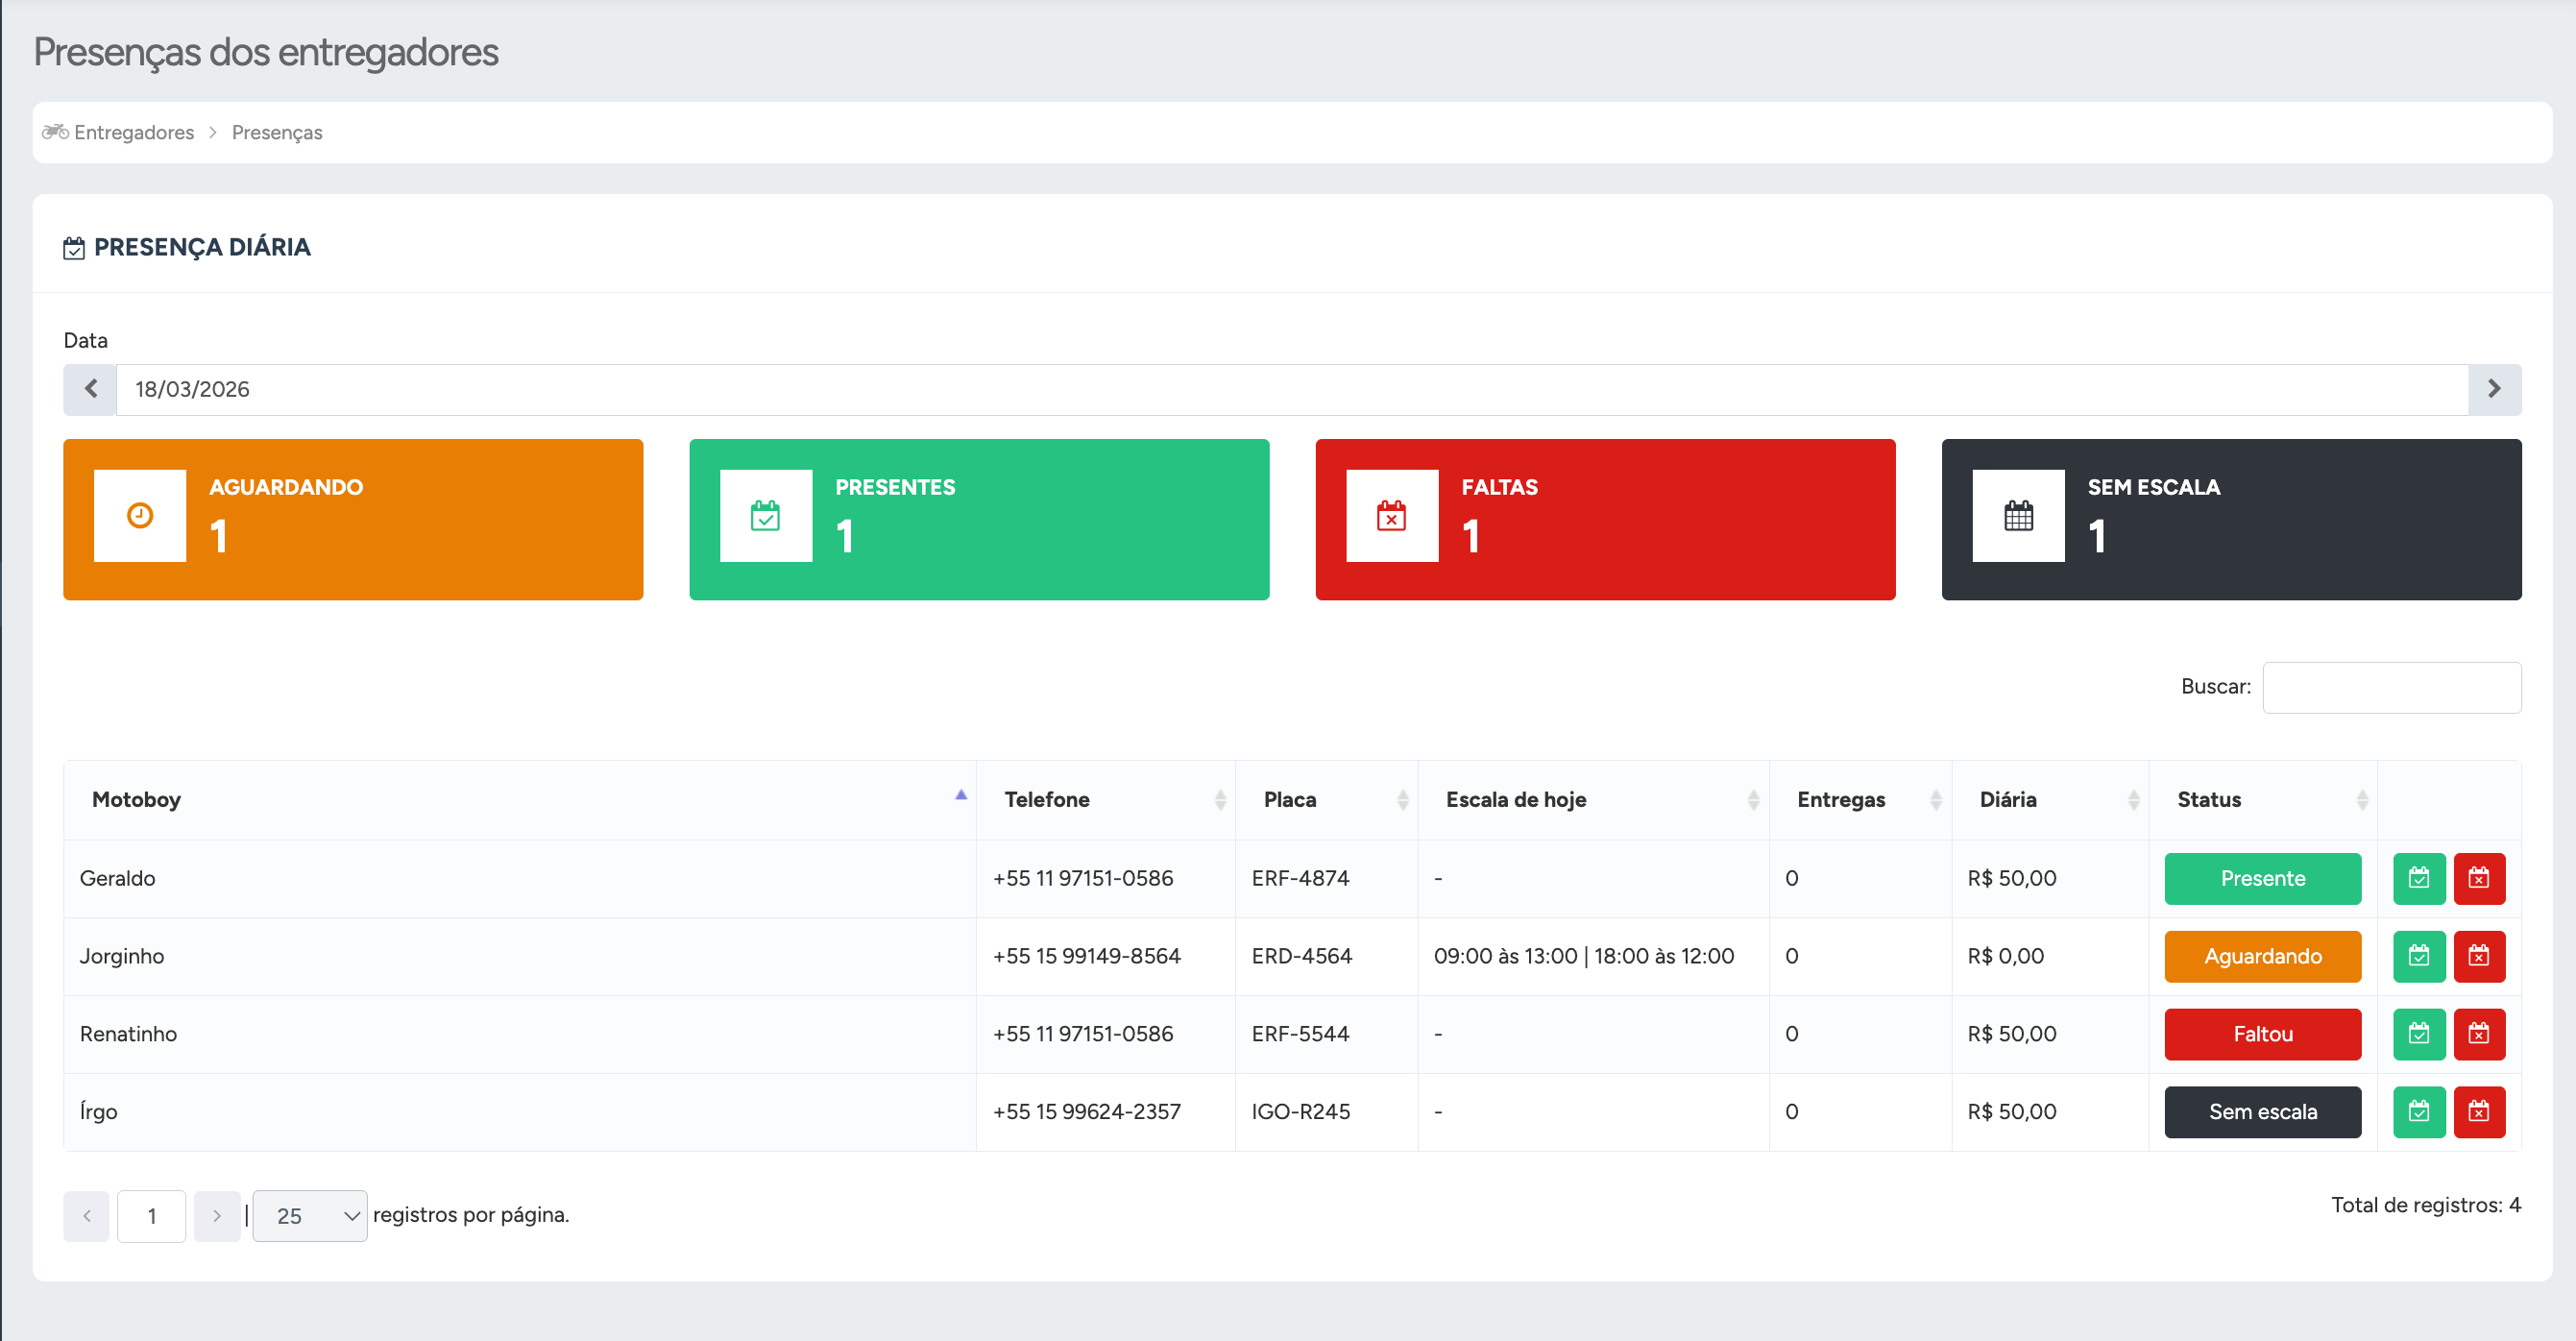Click the date field showing 18/03/2026
Image resolution: width=2576 pixels, height=1341 pixels.
[x=1290, y=389]
